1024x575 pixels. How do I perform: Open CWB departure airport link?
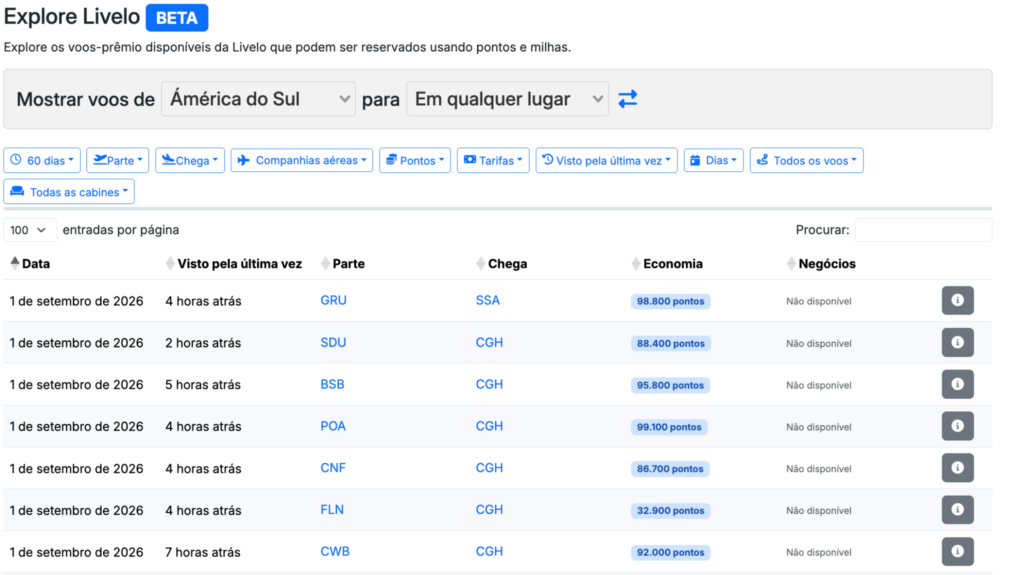[334, 551]
